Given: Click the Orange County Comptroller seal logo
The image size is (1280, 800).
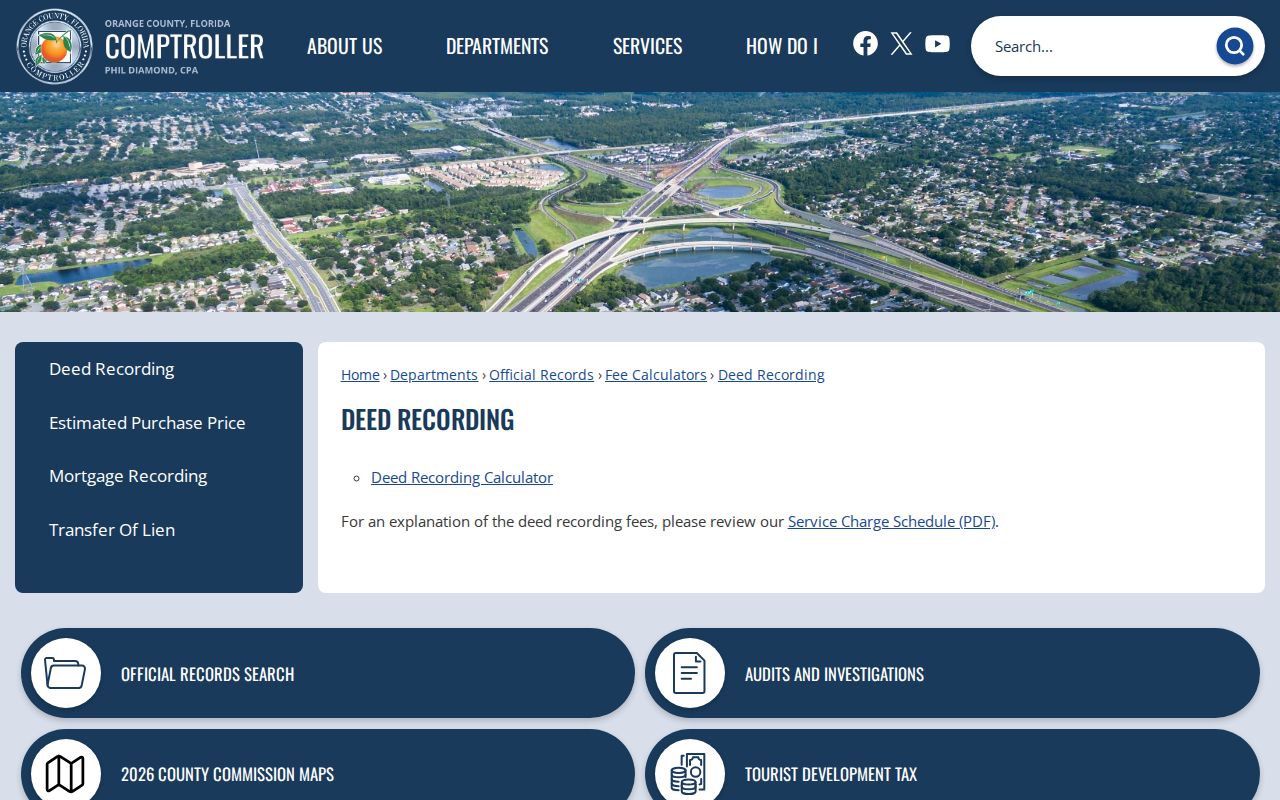Looking at the screenshot, I should tap(54, 46).
